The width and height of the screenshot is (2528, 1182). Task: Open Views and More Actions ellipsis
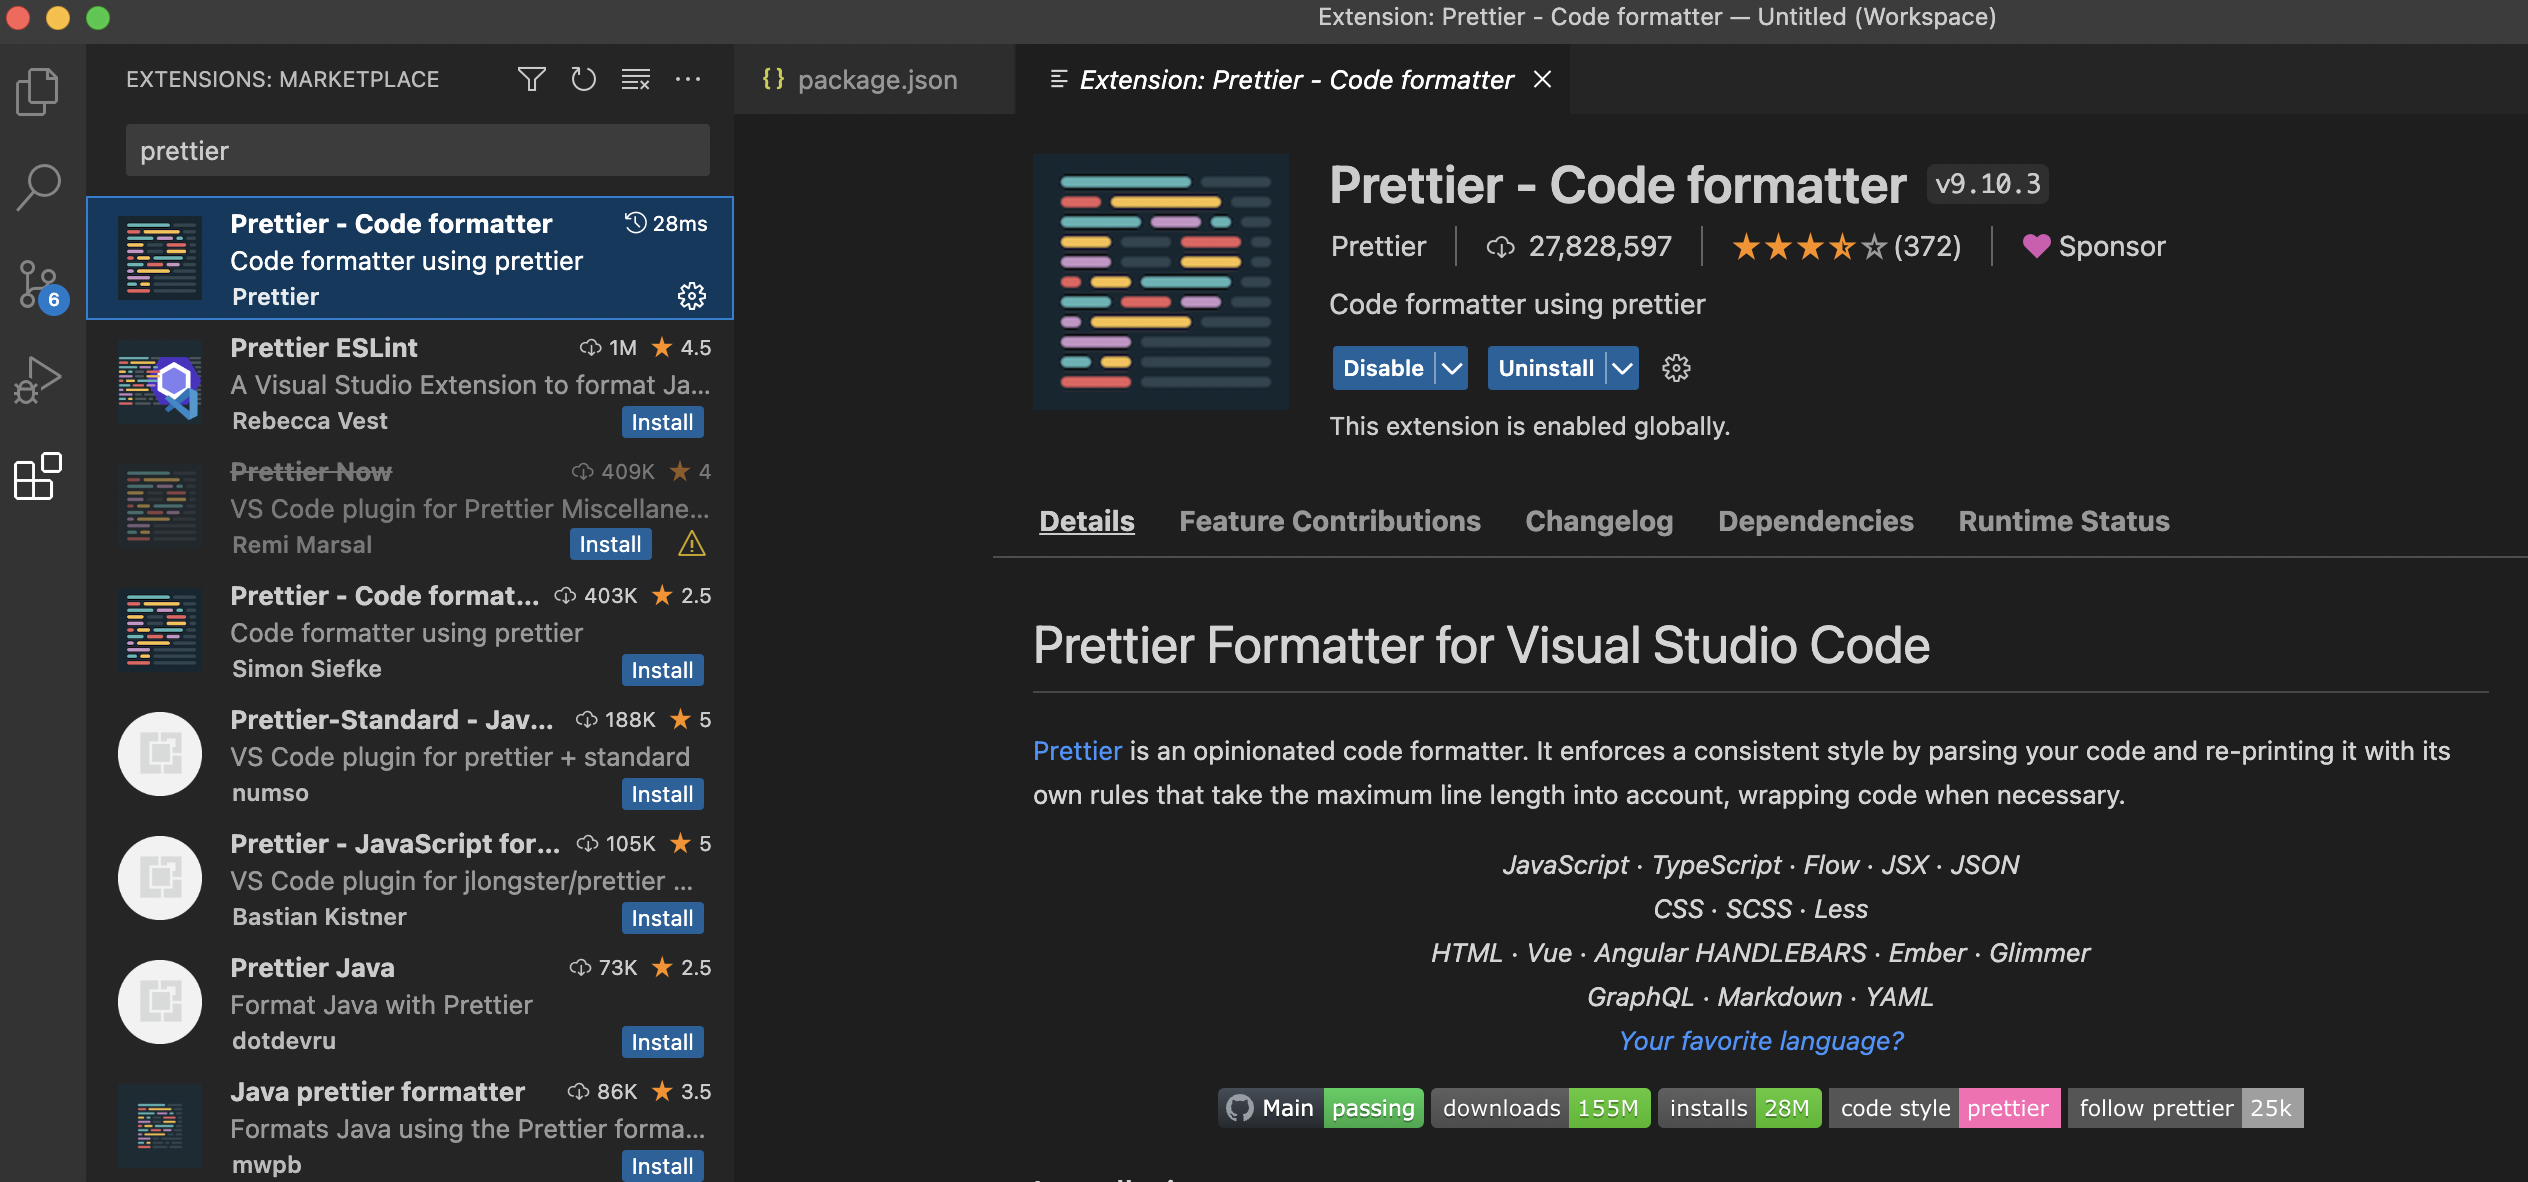pyautogui.click(x=688, y=79)
